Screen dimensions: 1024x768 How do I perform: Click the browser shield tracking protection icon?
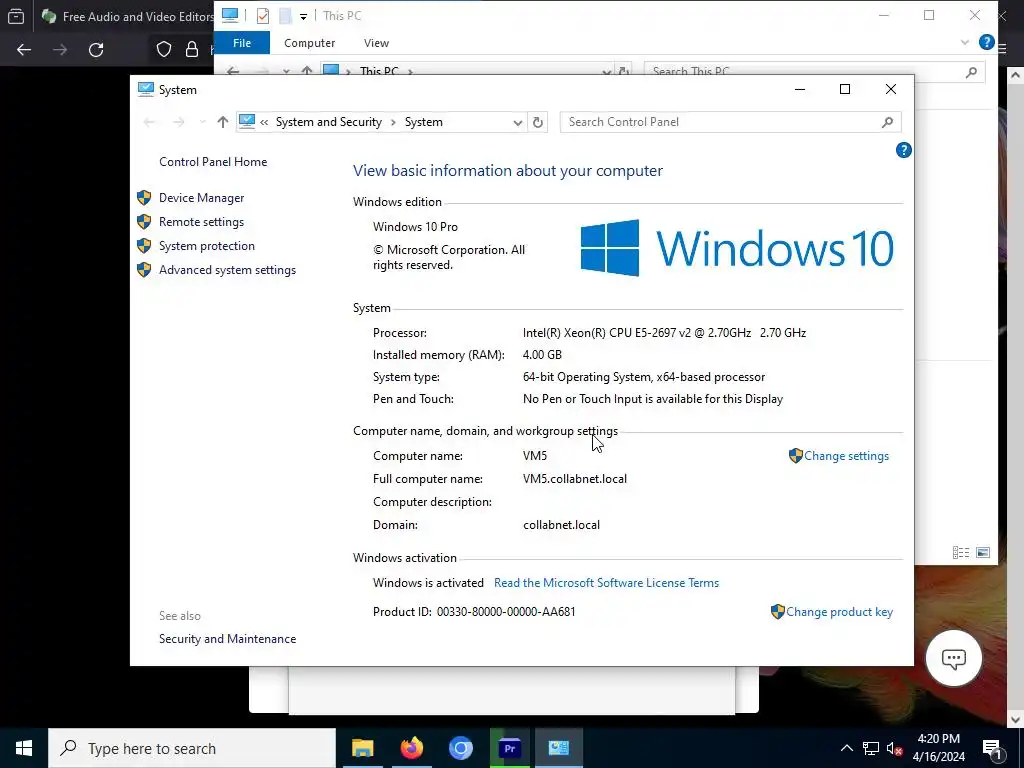pyautogui.click(x=163, y=50)
